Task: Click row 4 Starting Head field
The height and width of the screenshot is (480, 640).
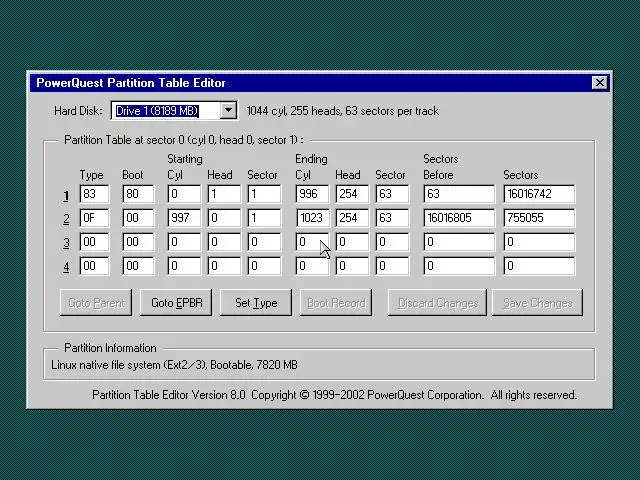Action: 224,266
